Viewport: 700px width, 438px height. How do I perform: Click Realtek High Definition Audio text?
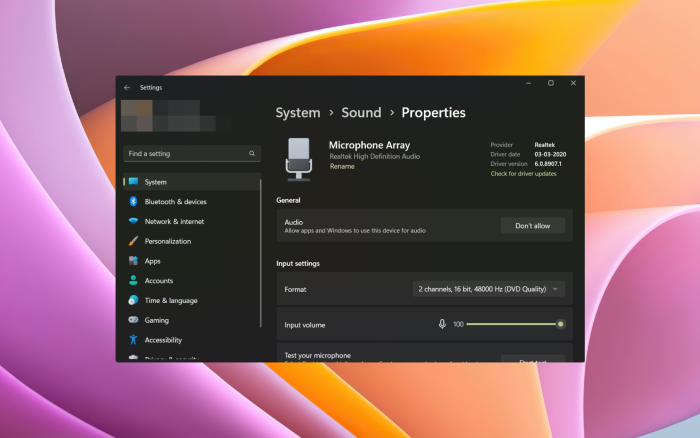(375, 156)
